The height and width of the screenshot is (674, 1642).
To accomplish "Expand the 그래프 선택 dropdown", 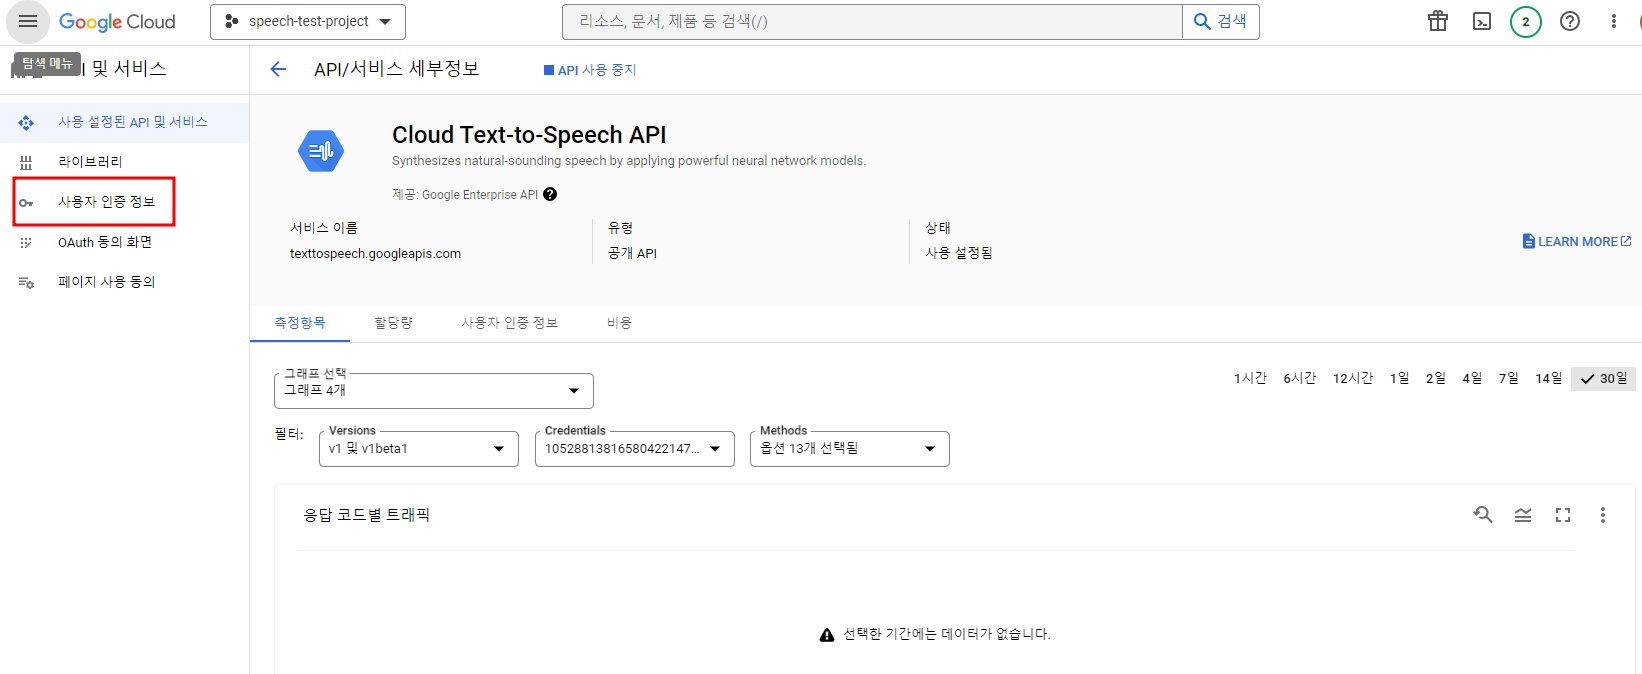I will click(x=434, y=391).
